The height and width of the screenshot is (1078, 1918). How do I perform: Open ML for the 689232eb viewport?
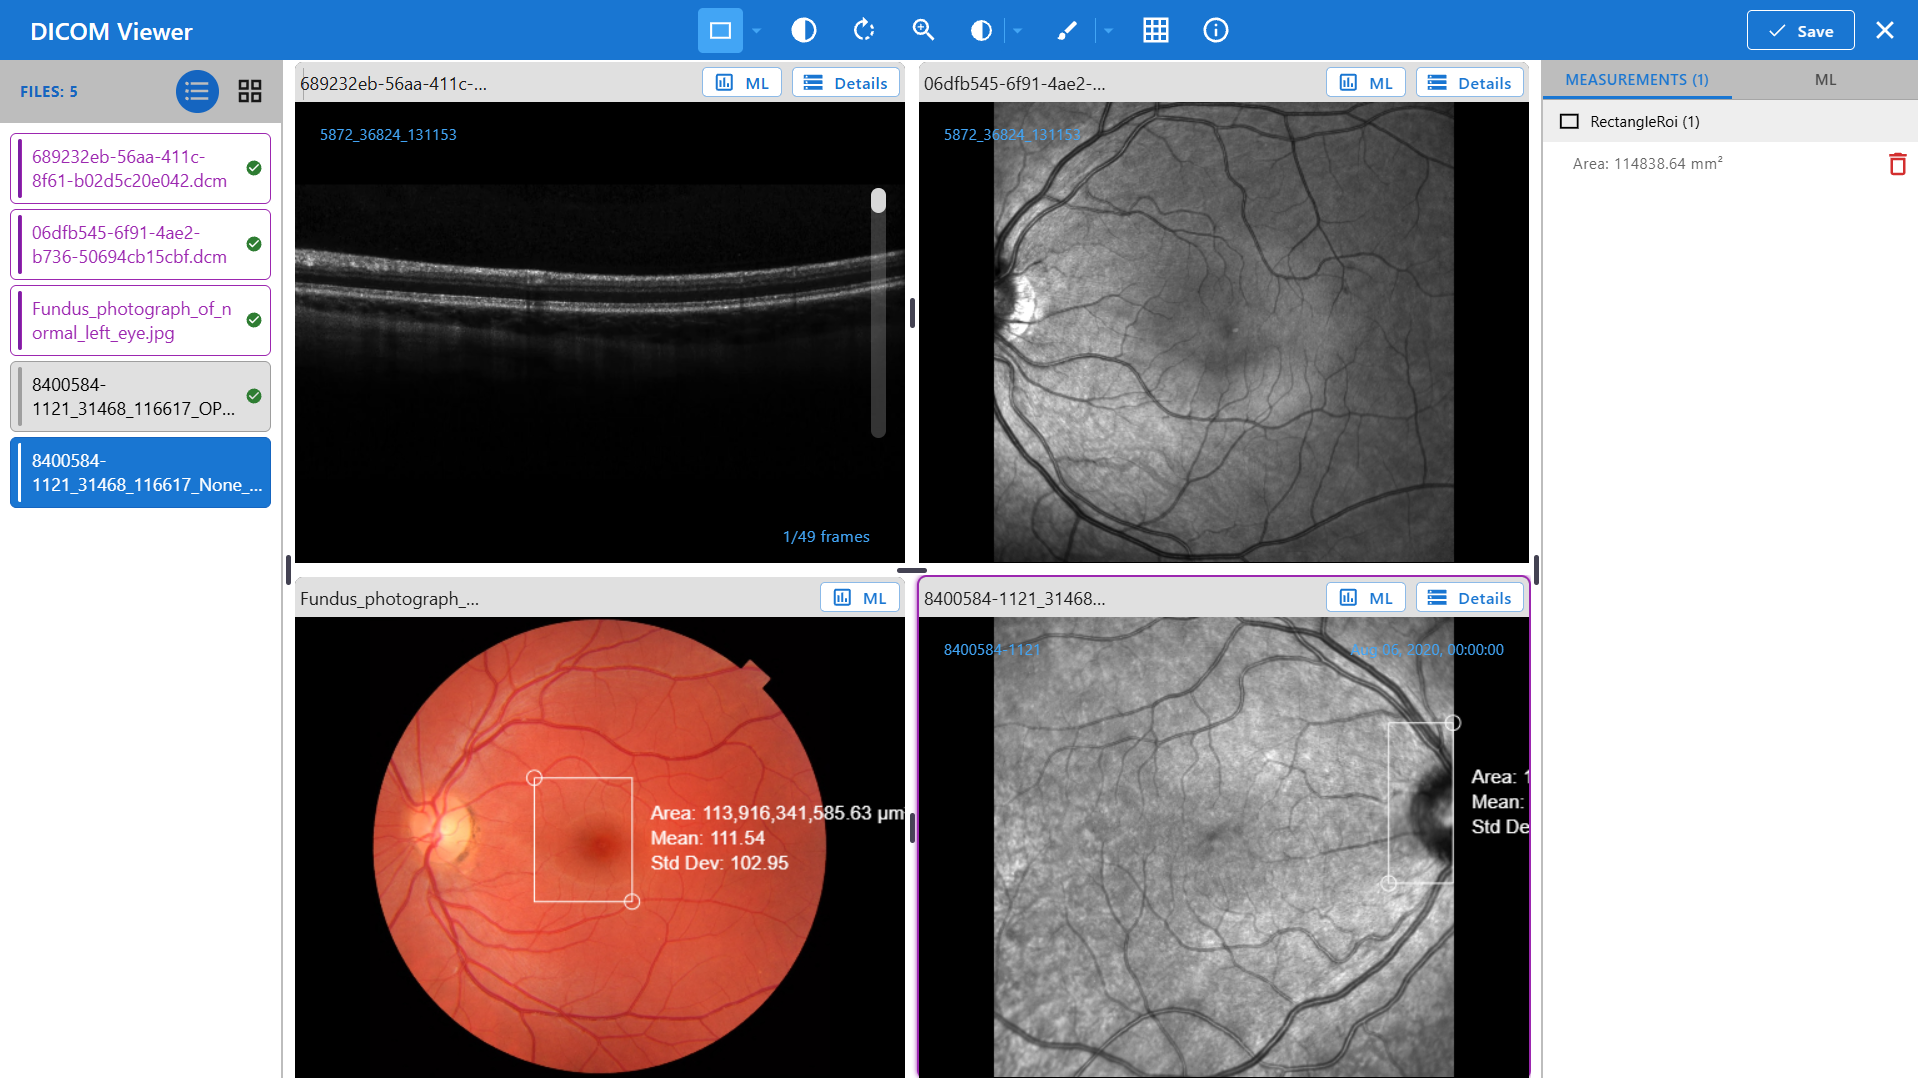742,83
